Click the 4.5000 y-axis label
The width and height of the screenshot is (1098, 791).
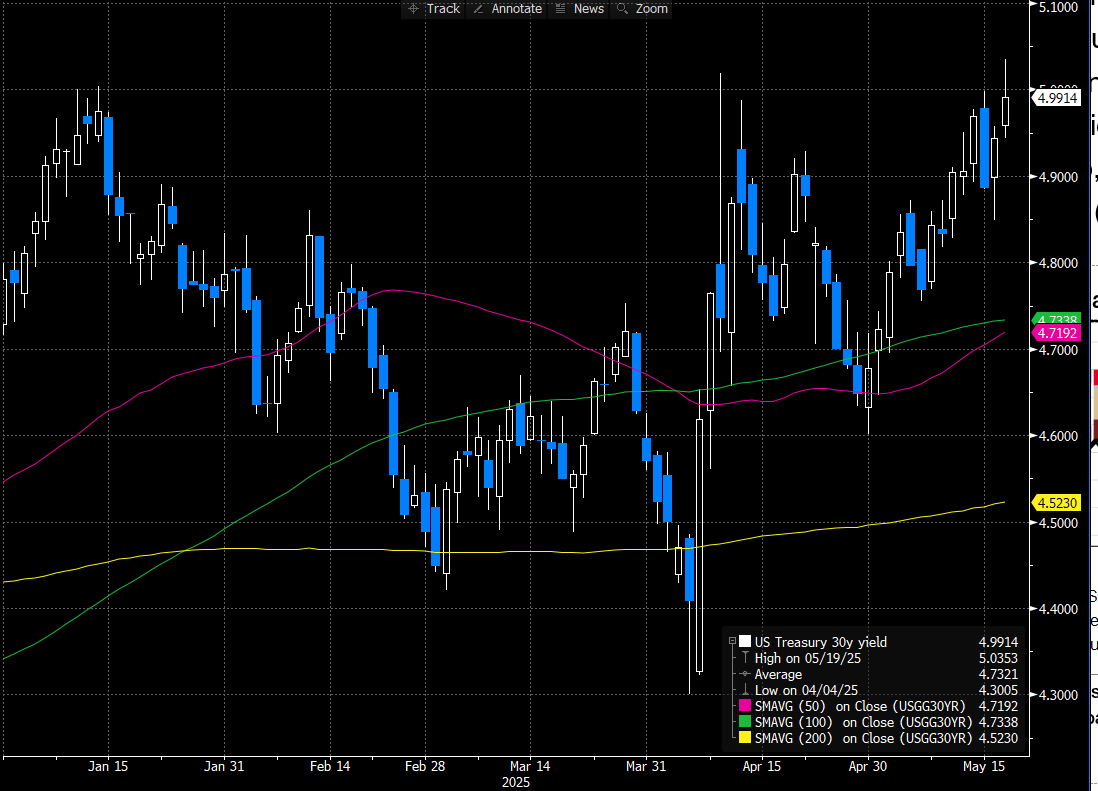(x=1058, y=523)
